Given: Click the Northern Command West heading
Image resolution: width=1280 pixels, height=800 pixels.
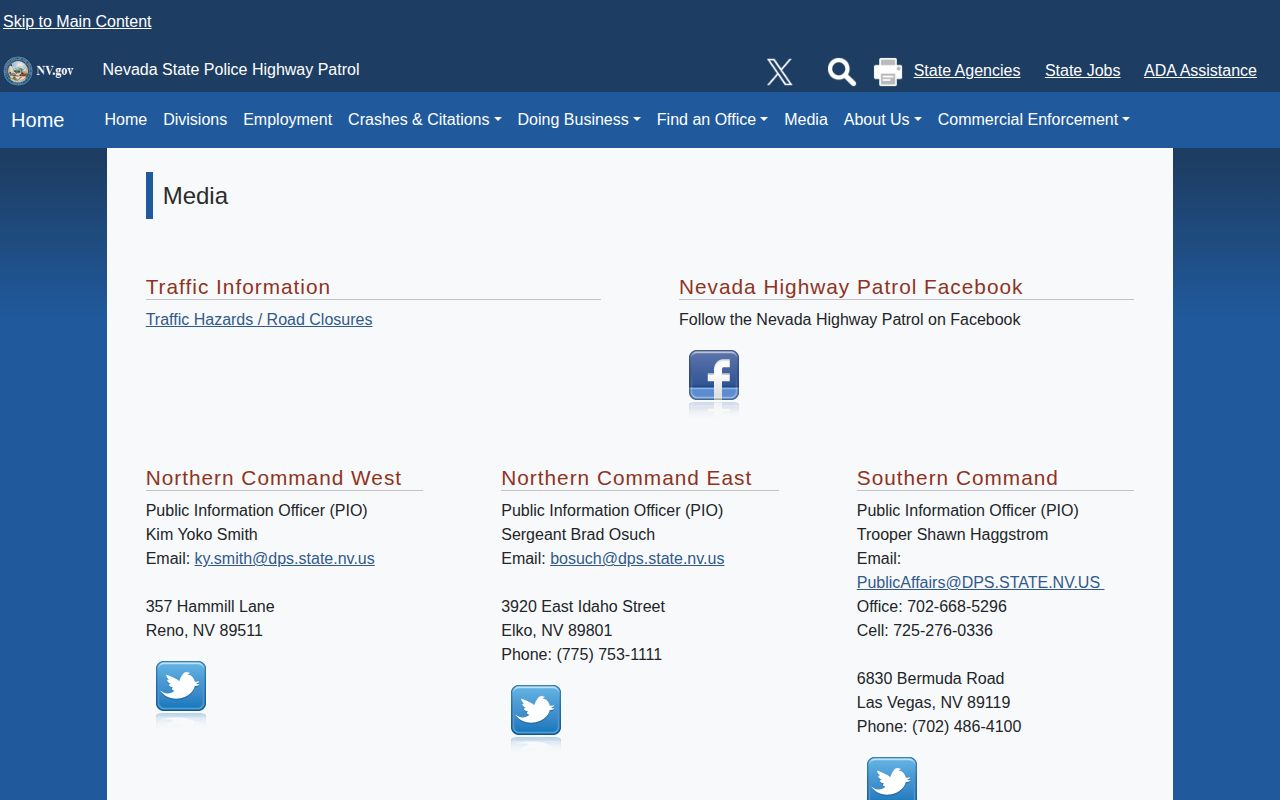Looking at the screenshot, I should point(274,478).
